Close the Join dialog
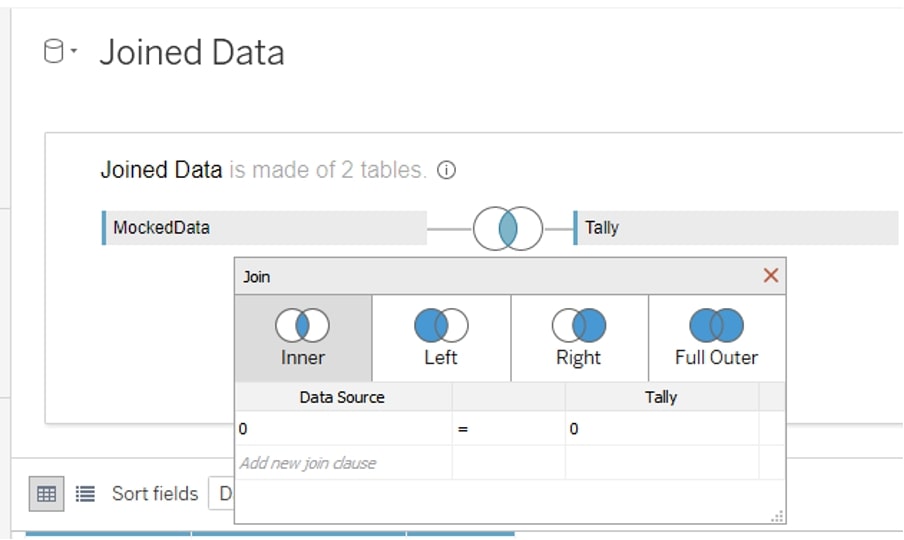Image resolution: width=904 pixels, height=540 pixels. pos(771,275)
